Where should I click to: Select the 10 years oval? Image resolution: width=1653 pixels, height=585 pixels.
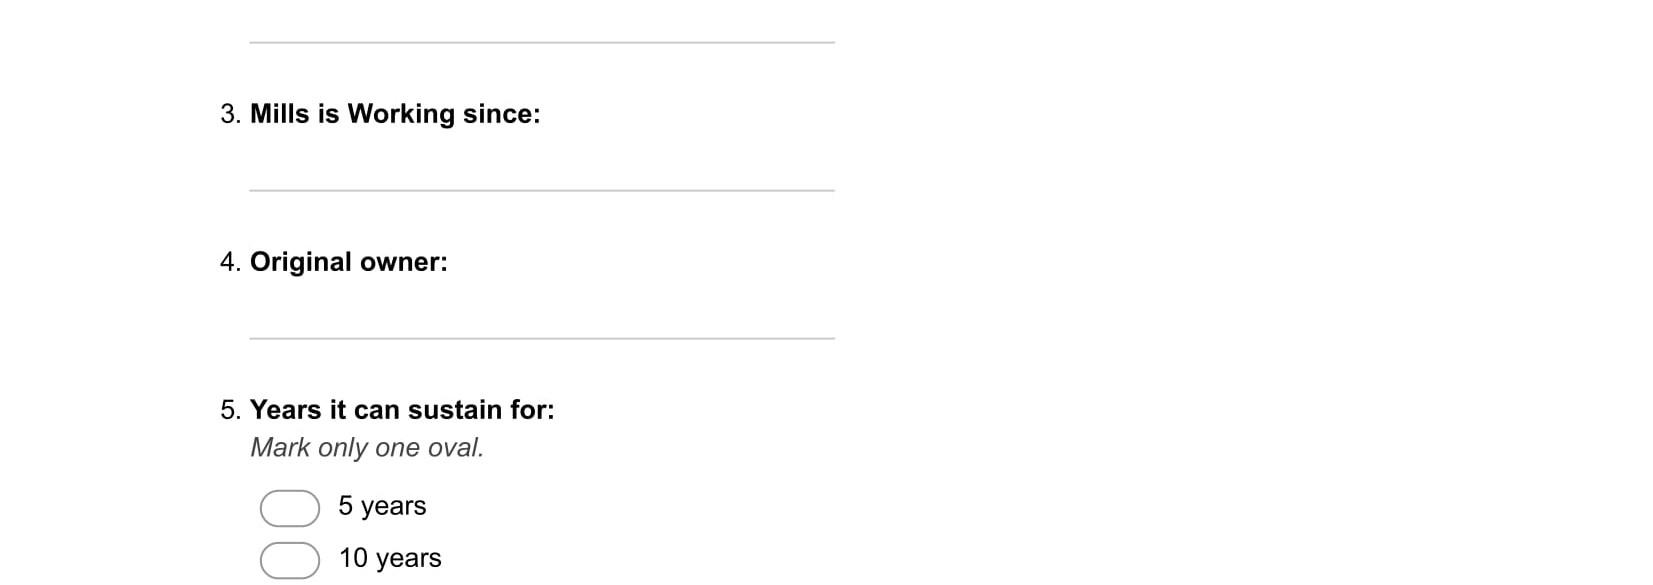click(x=290, y=560)
